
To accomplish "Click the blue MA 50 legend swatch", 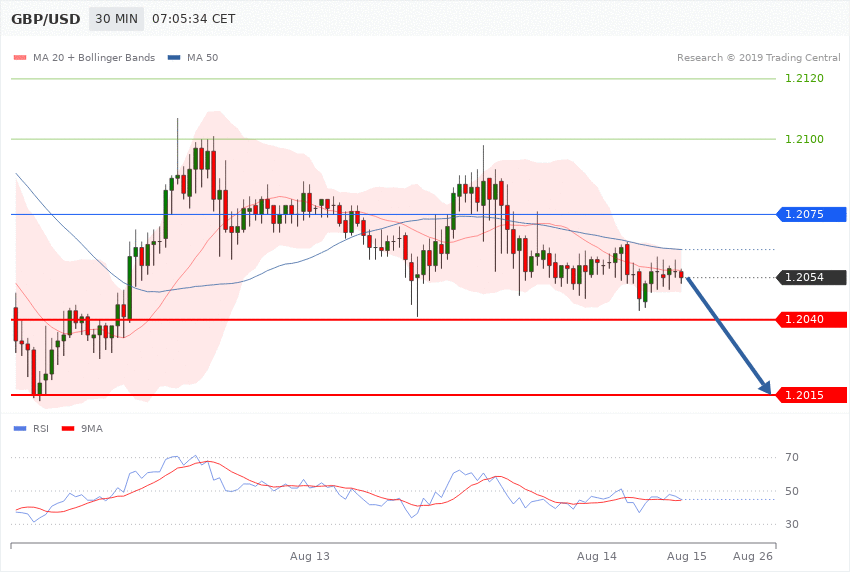I will [x=174, y=57].
